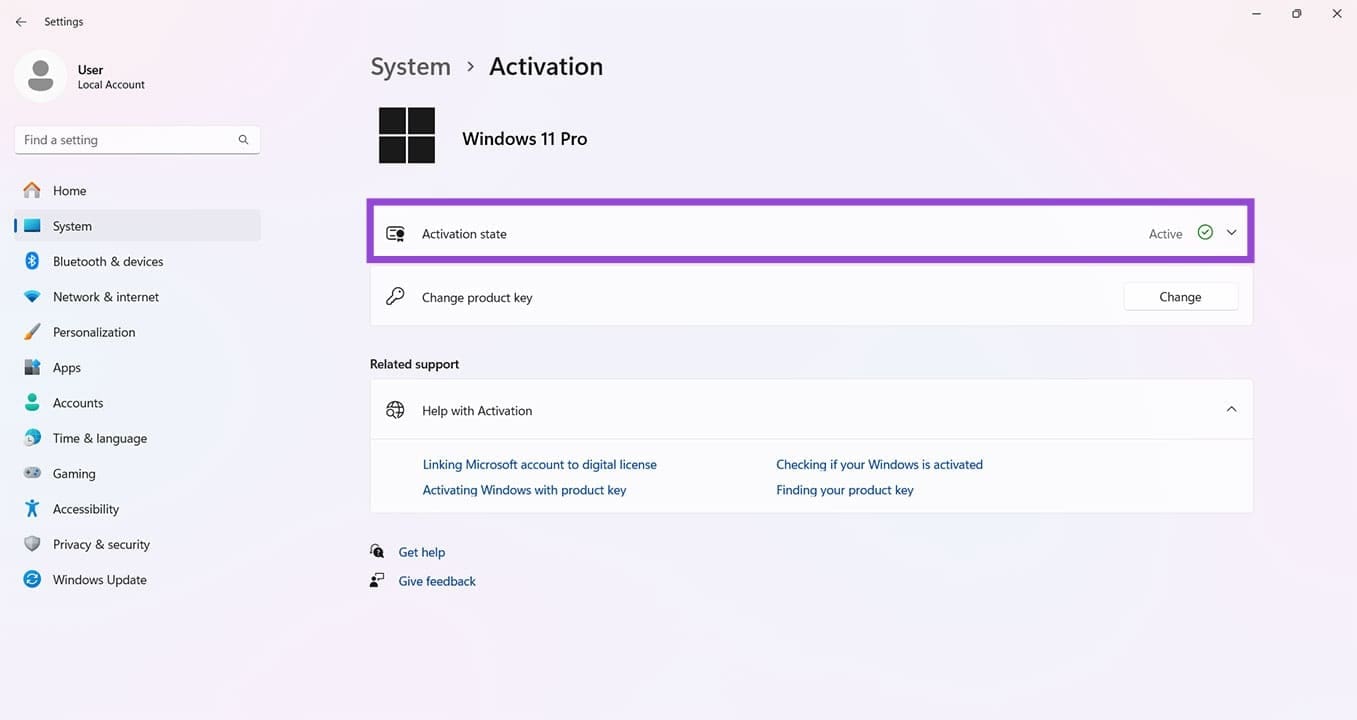Click the back arrow in Settings
The height and width of the screenshot is (720, 1357).
tap(21, 21)
